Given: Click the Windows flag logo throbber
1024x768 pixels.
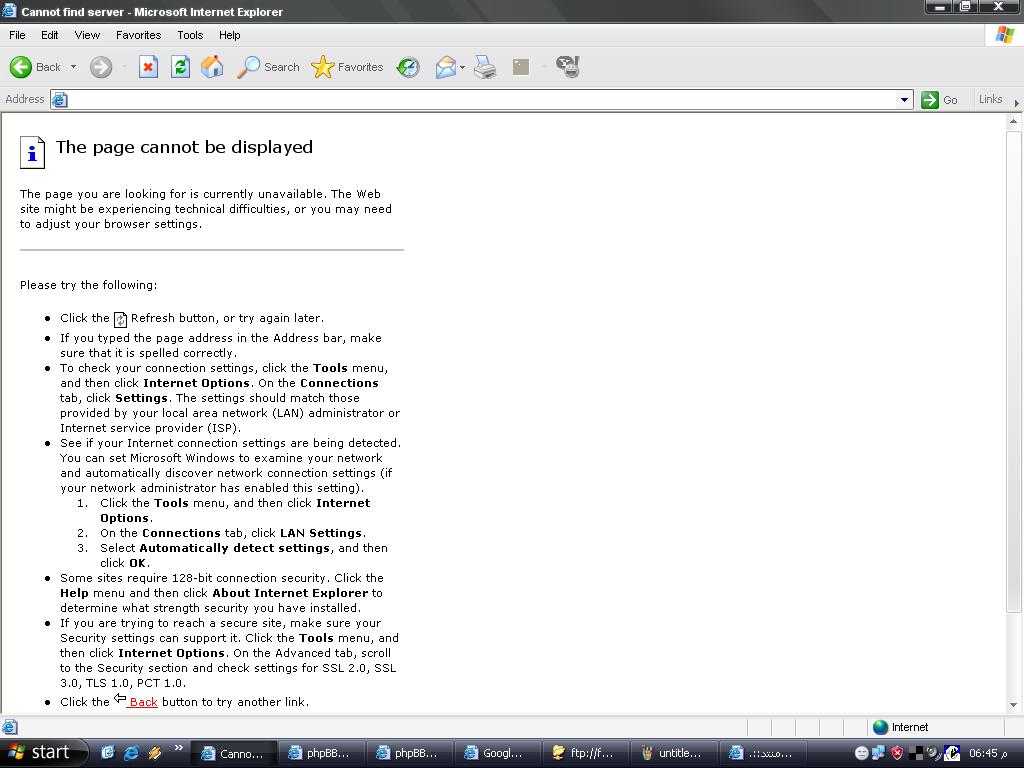Looking at the screenshot, I should click(x=1004, y=35).
